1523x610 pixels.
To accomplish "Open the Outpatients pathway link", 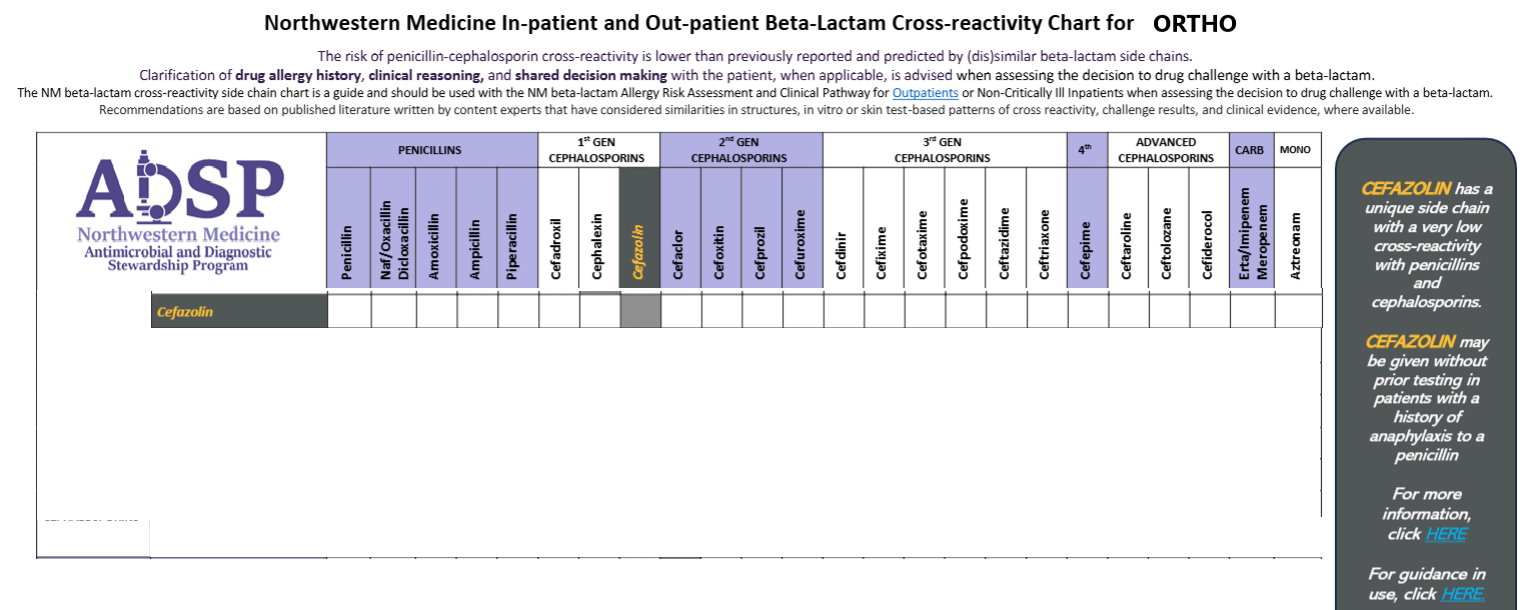I will pyautogui.click(x=925, y=93).
